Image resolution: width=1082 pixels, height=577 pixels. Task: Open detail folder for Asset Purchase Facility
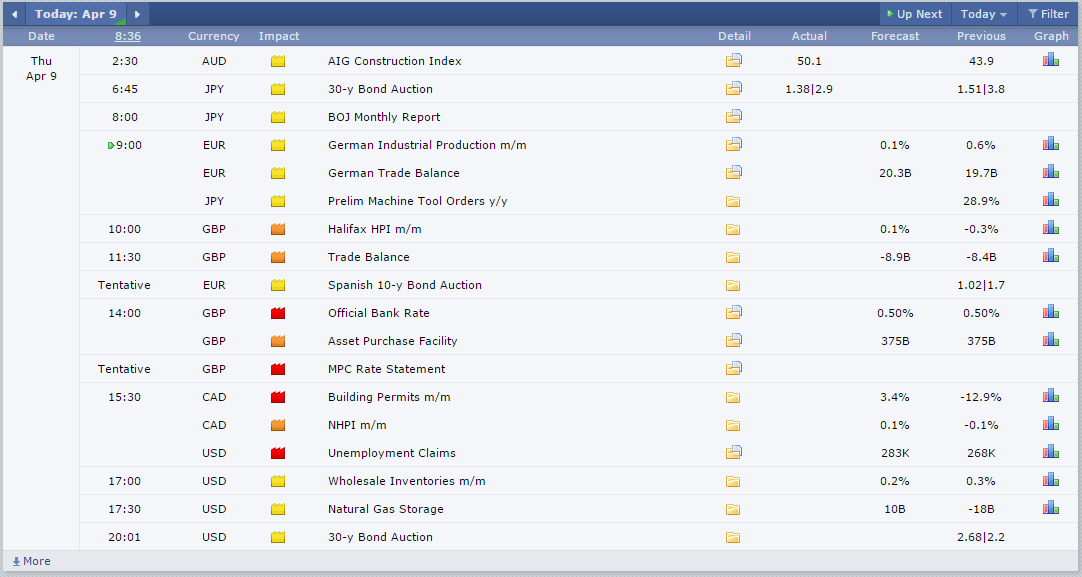734,341
